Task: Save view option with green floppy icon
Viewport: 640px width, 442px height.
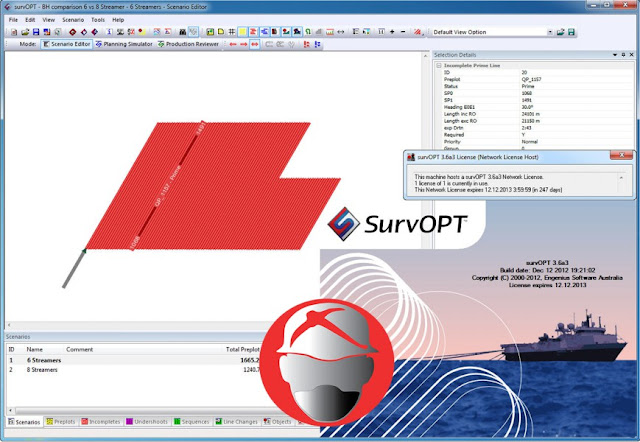Action: 571,32
